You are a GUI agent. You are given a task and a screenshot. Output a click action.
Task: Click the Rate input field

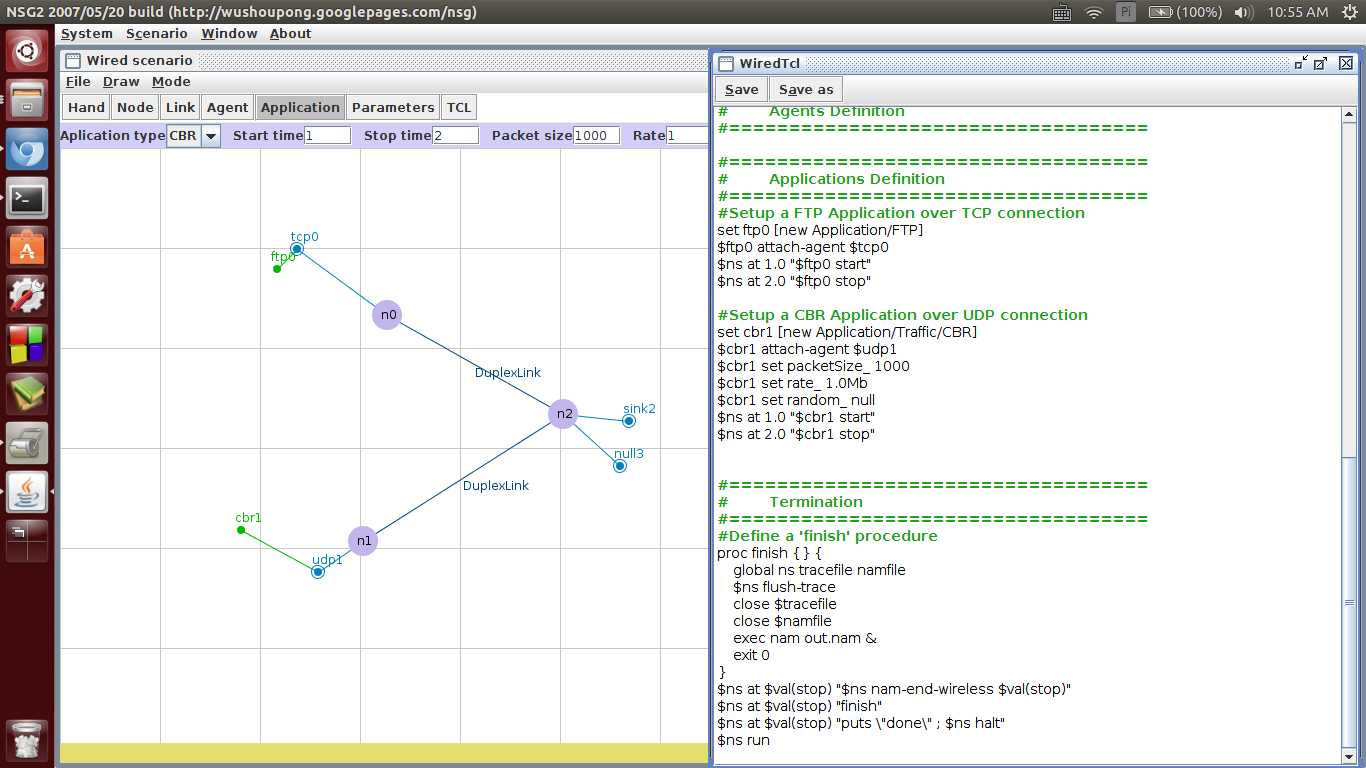687,136
